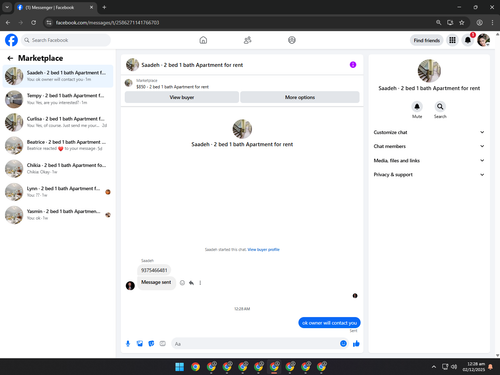Search in conversation with the magnifier icon
The width and height of the screenshot is (500, 375).
440,107
